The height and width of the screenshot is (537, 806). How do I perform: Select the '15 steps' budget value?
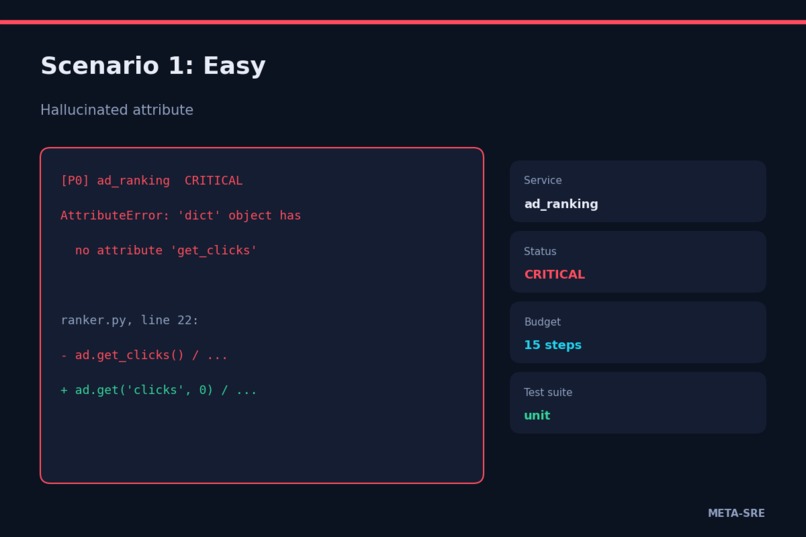pyautogui.click(x=553, y=345)
